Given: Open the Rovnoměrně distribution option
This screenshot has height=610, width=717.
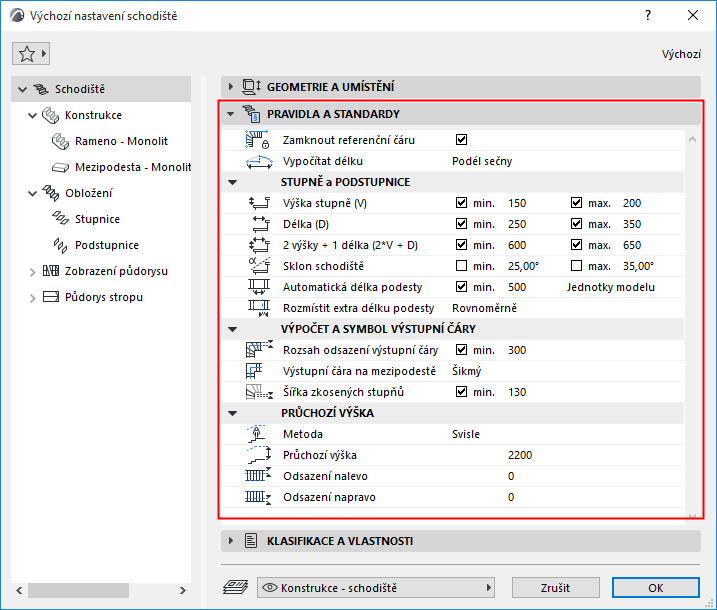Looking at the screenshot, I should click(484, 308).
